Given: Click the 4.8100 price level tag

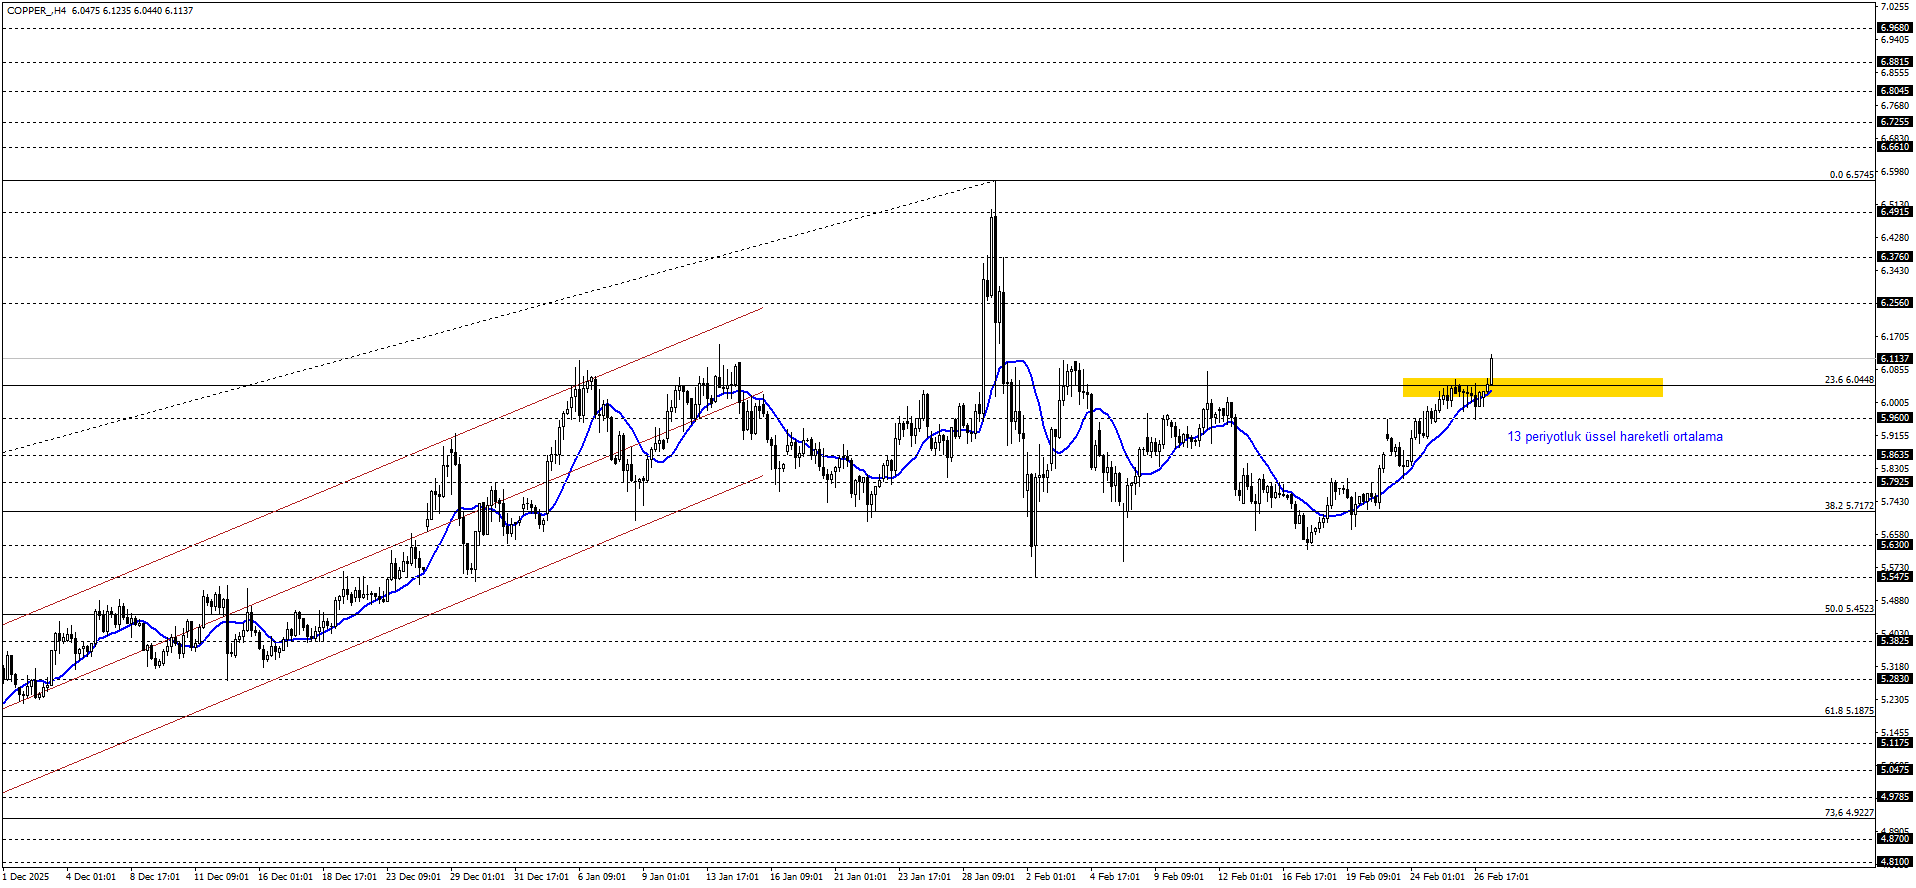Looking at the screenshot, I should click(1894, 861).
